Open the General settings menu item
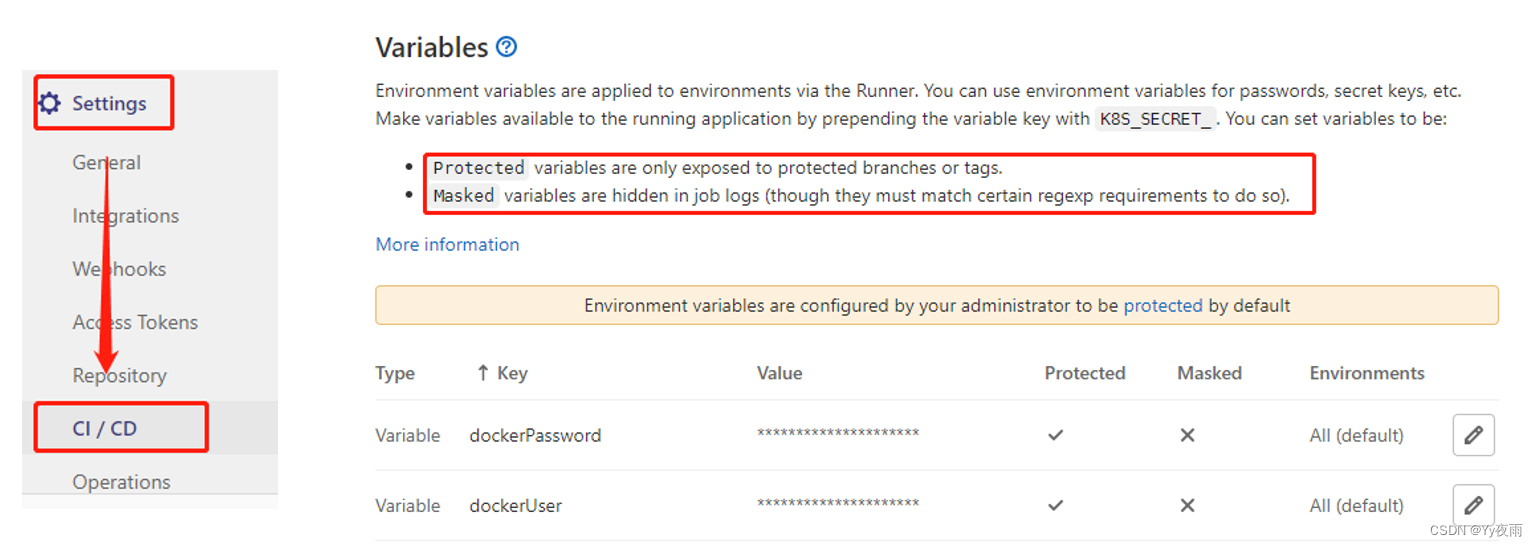Viewport: 1538px width, 547px height. (106, 162)
